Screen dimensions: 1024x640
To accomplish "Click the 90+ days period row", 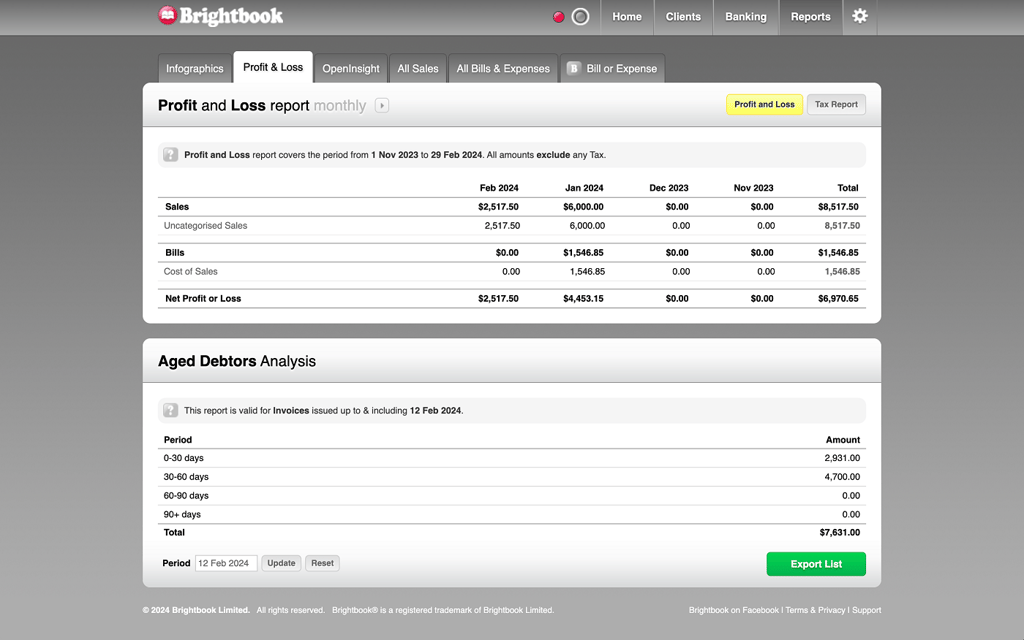I will click(511, 515).
